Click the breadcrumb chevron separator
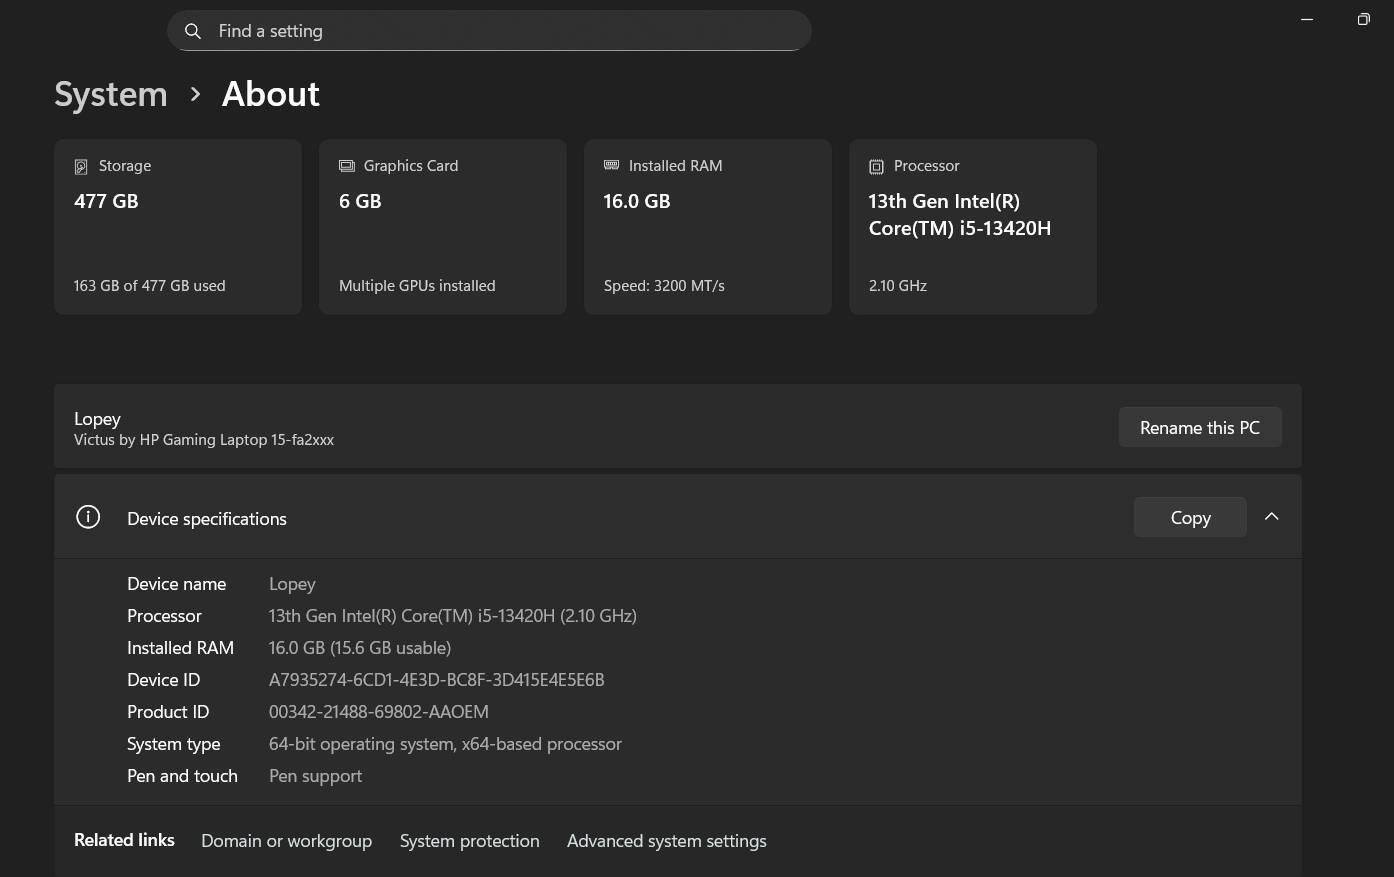Screen dimensions: 1394x877 (x=195, y=94)
